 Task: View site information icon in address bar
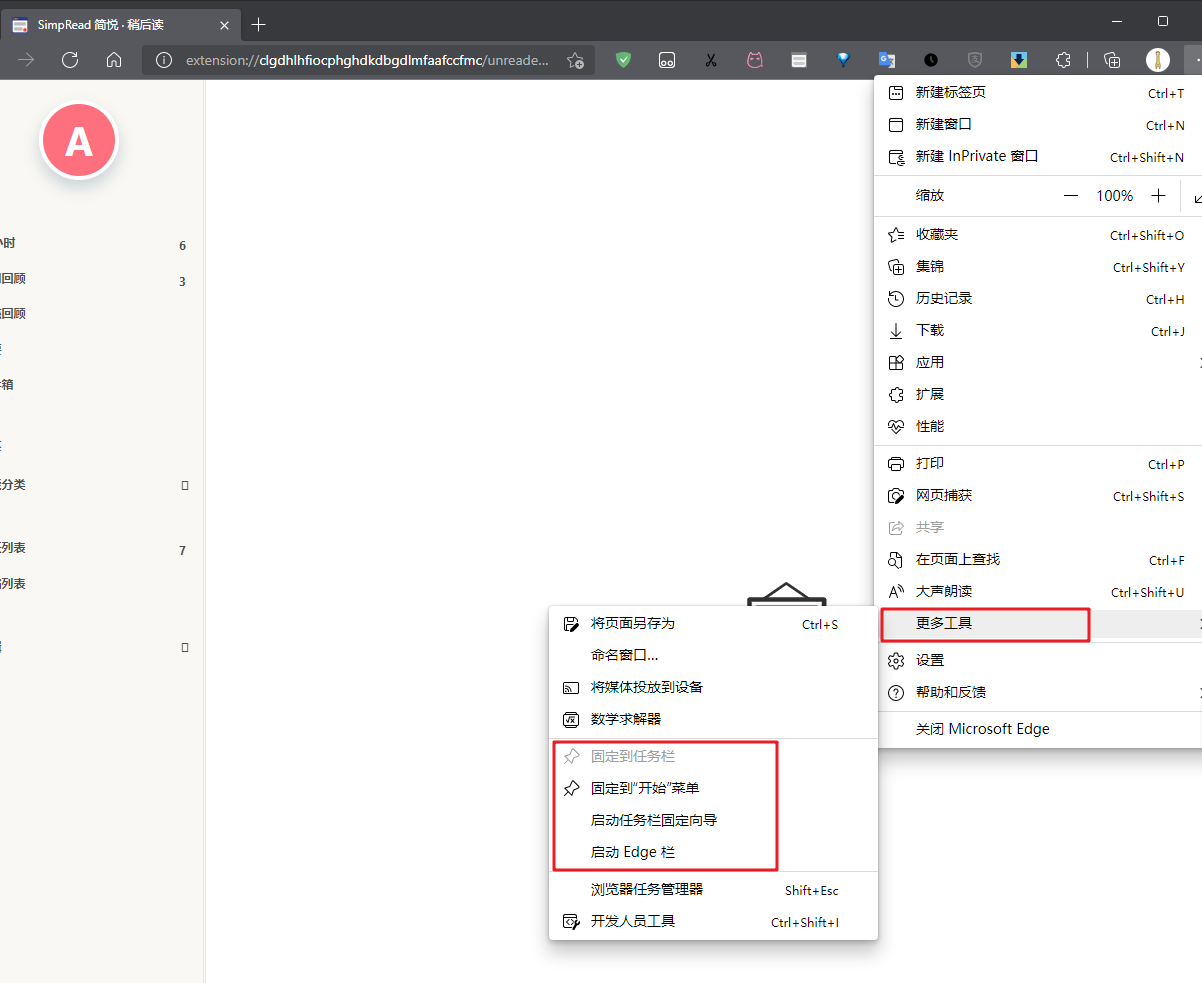click(164, 60)
